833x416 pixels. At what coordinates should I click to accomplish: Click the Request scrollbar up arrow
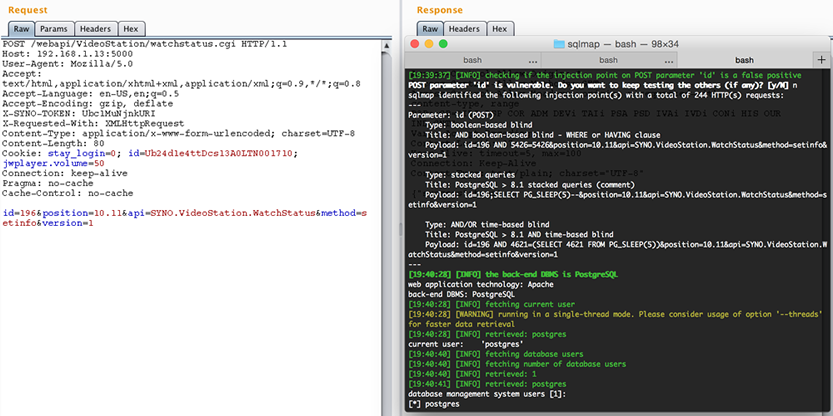coord(386,46)
